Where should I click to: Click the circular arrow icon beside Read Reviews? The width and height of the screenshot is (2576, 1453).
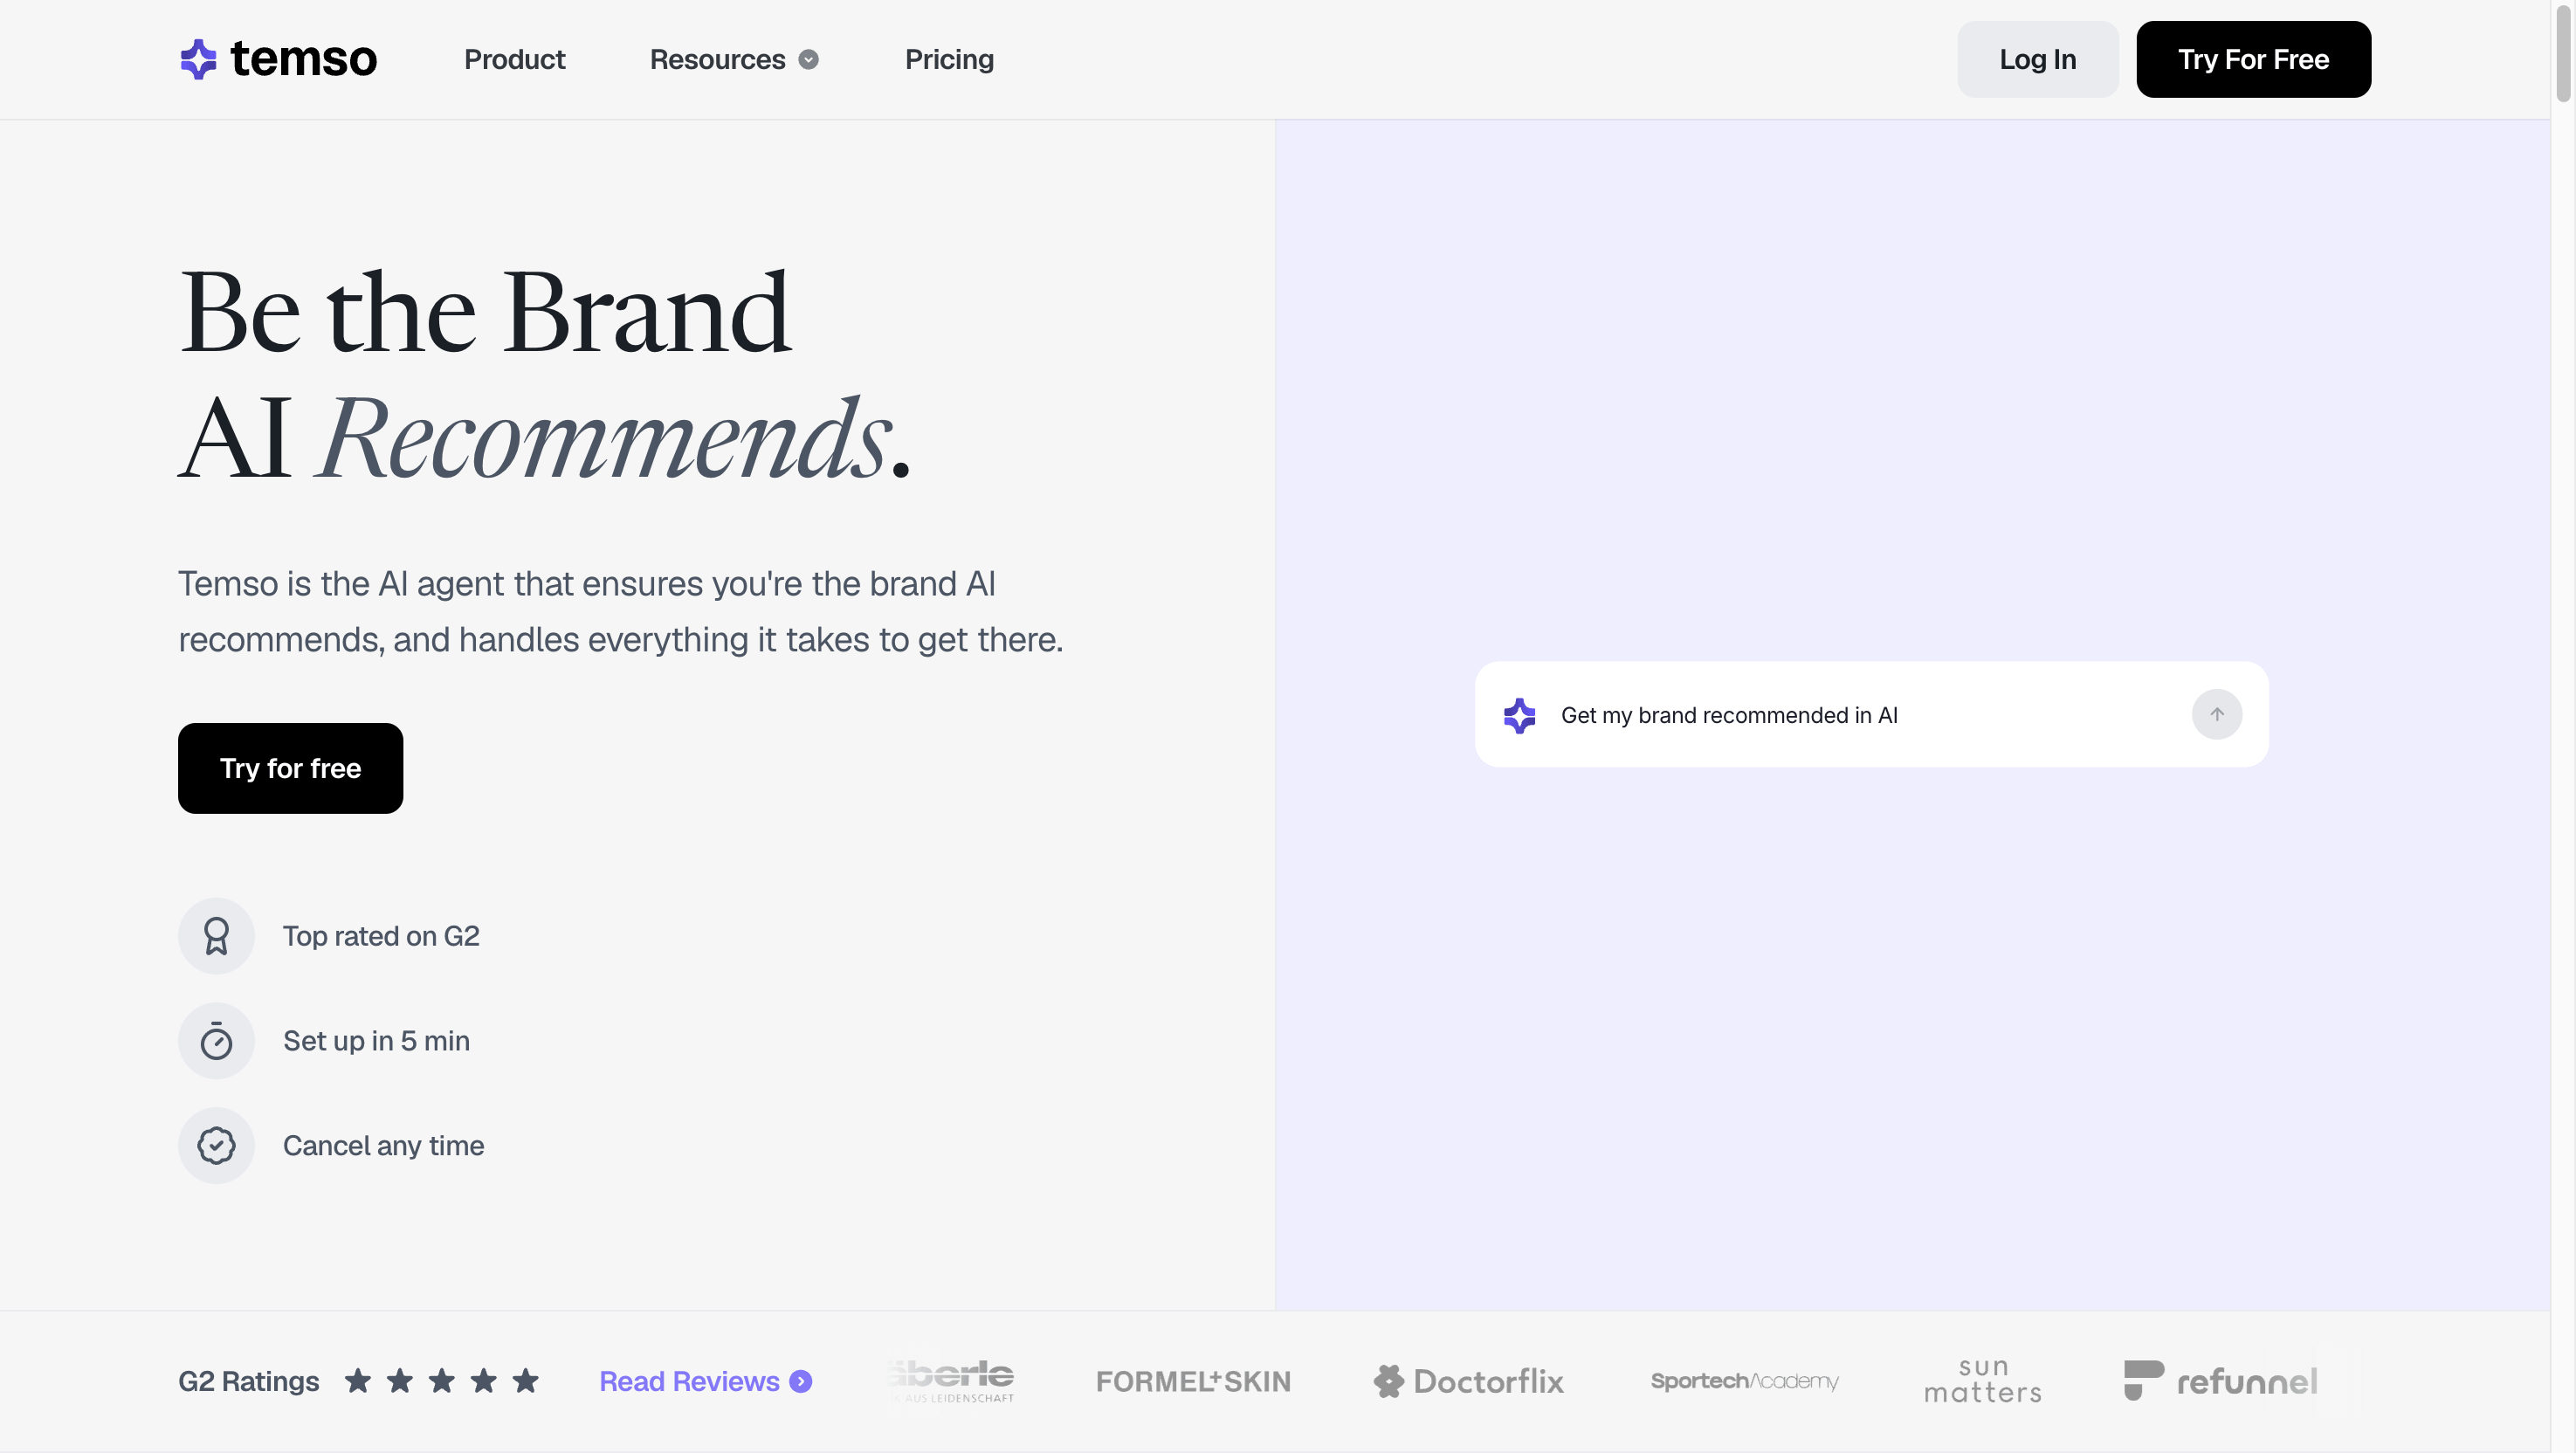click(x=800, y=1381)
